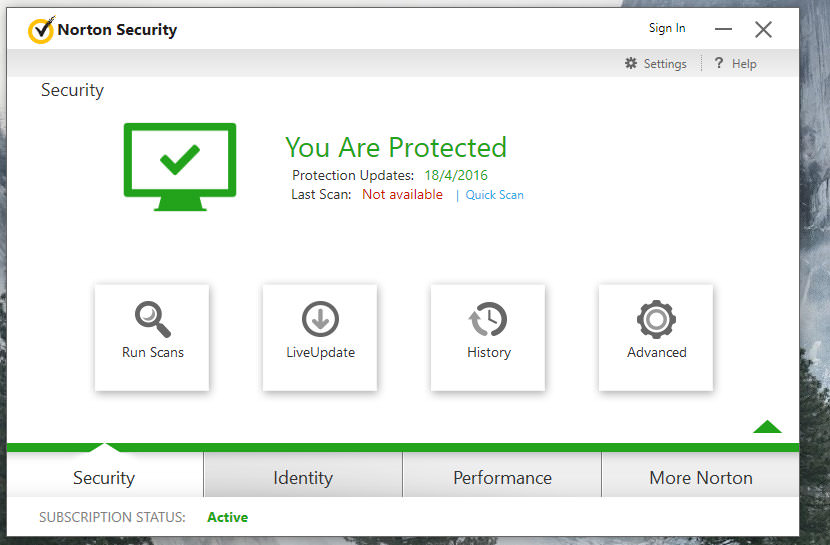This screenshot has height=545, width=830.
Task: Click the 'SUBSCRIPTION STATUS:' label
Action: click(112, 517)
